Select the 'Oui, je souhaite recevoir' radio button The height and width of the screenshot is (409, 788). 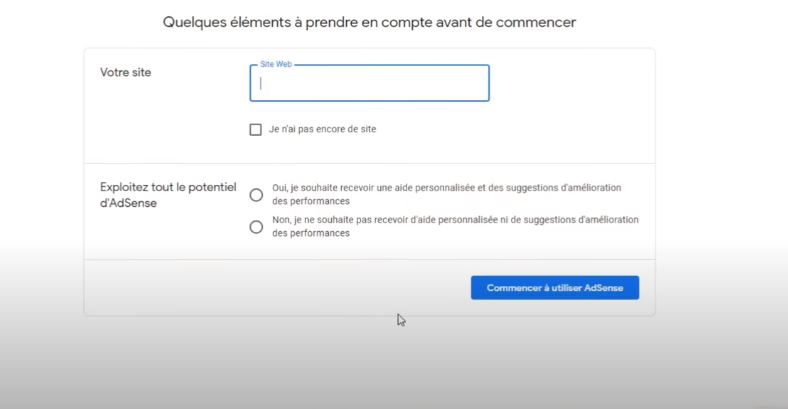[x=256, y=195]
